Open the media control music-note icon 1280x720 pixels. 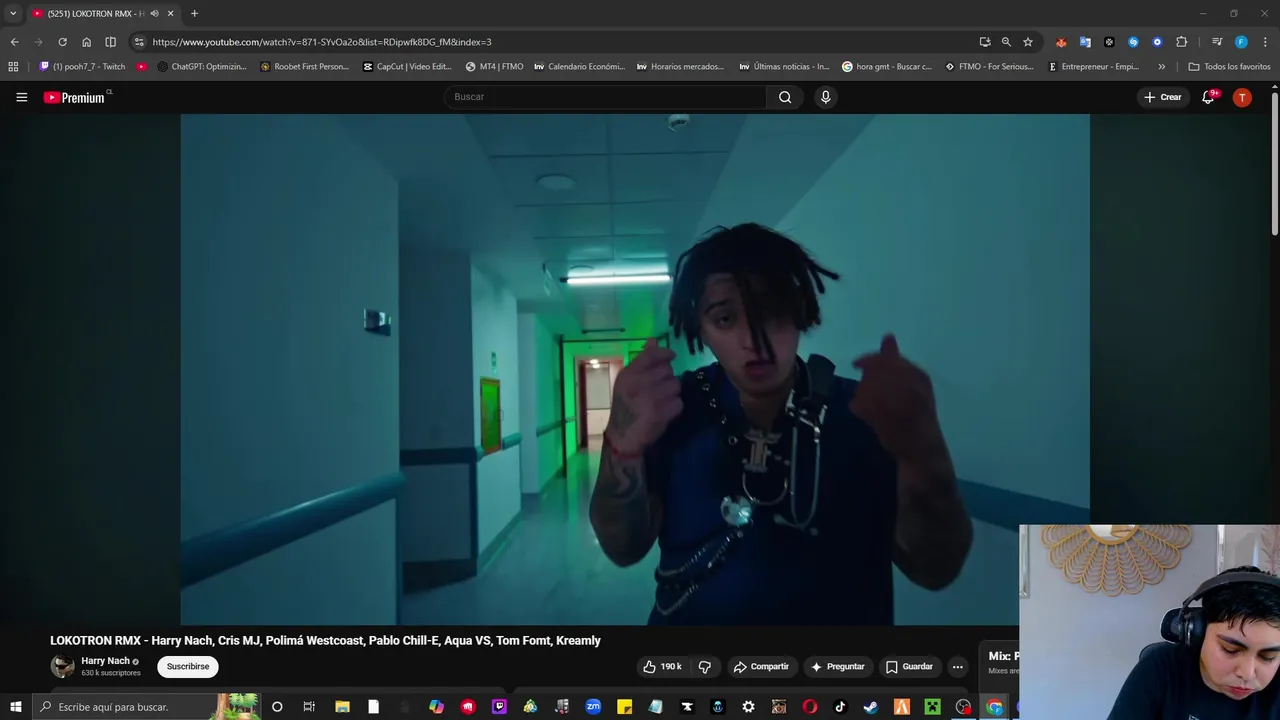1217,42
